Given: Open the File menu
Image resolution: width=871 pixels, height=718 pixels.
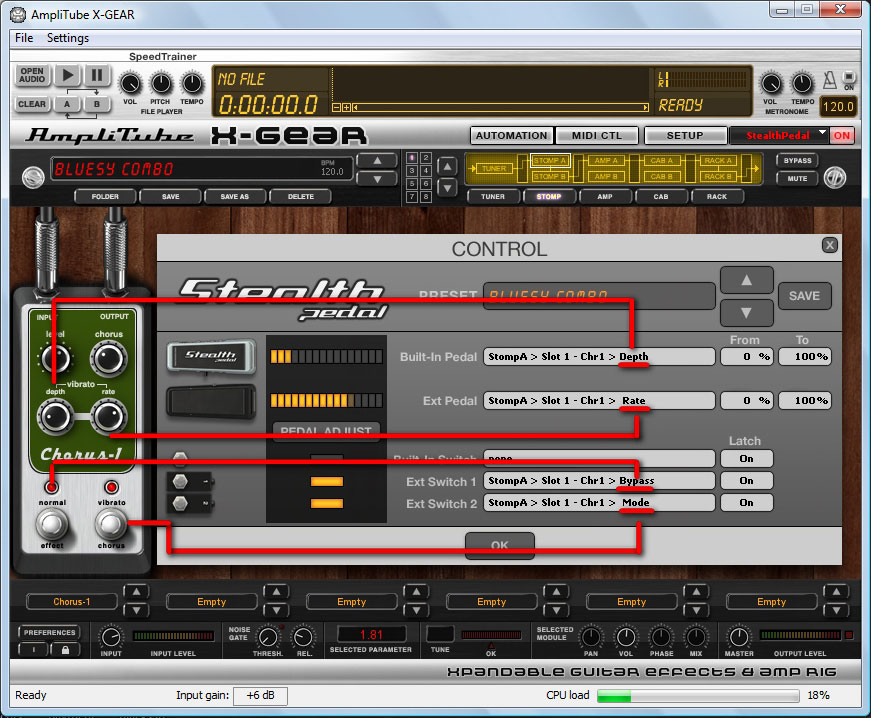Looking at the screenshot, I should coord(24,38).
